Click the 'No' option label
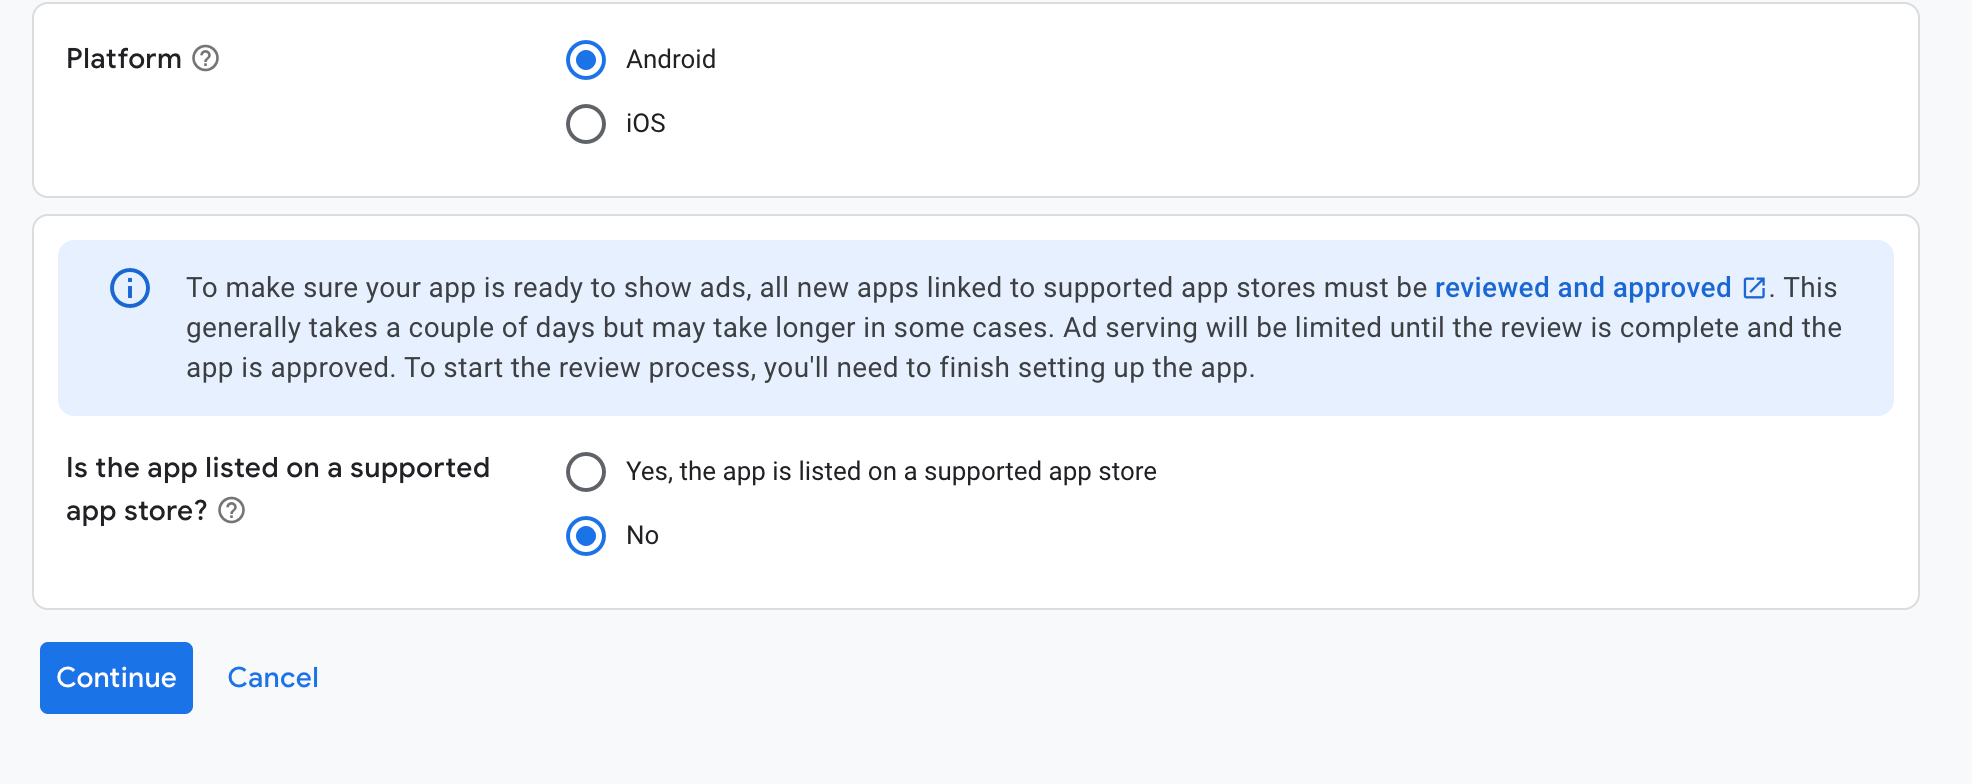The width and height of the screenshot is (1972, 784). coord(642,535)
